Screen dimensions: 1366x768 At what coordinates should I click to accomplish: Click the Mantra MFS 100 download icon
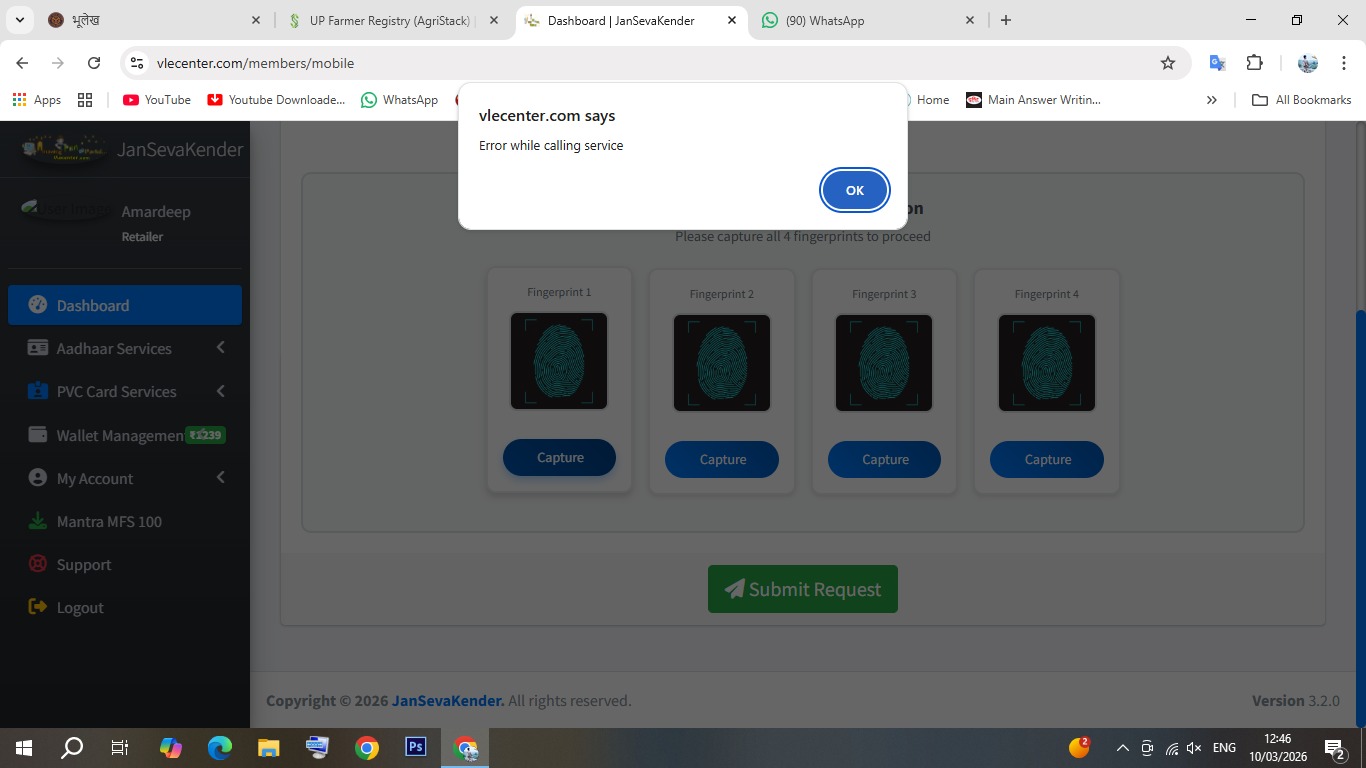[38, 521]
